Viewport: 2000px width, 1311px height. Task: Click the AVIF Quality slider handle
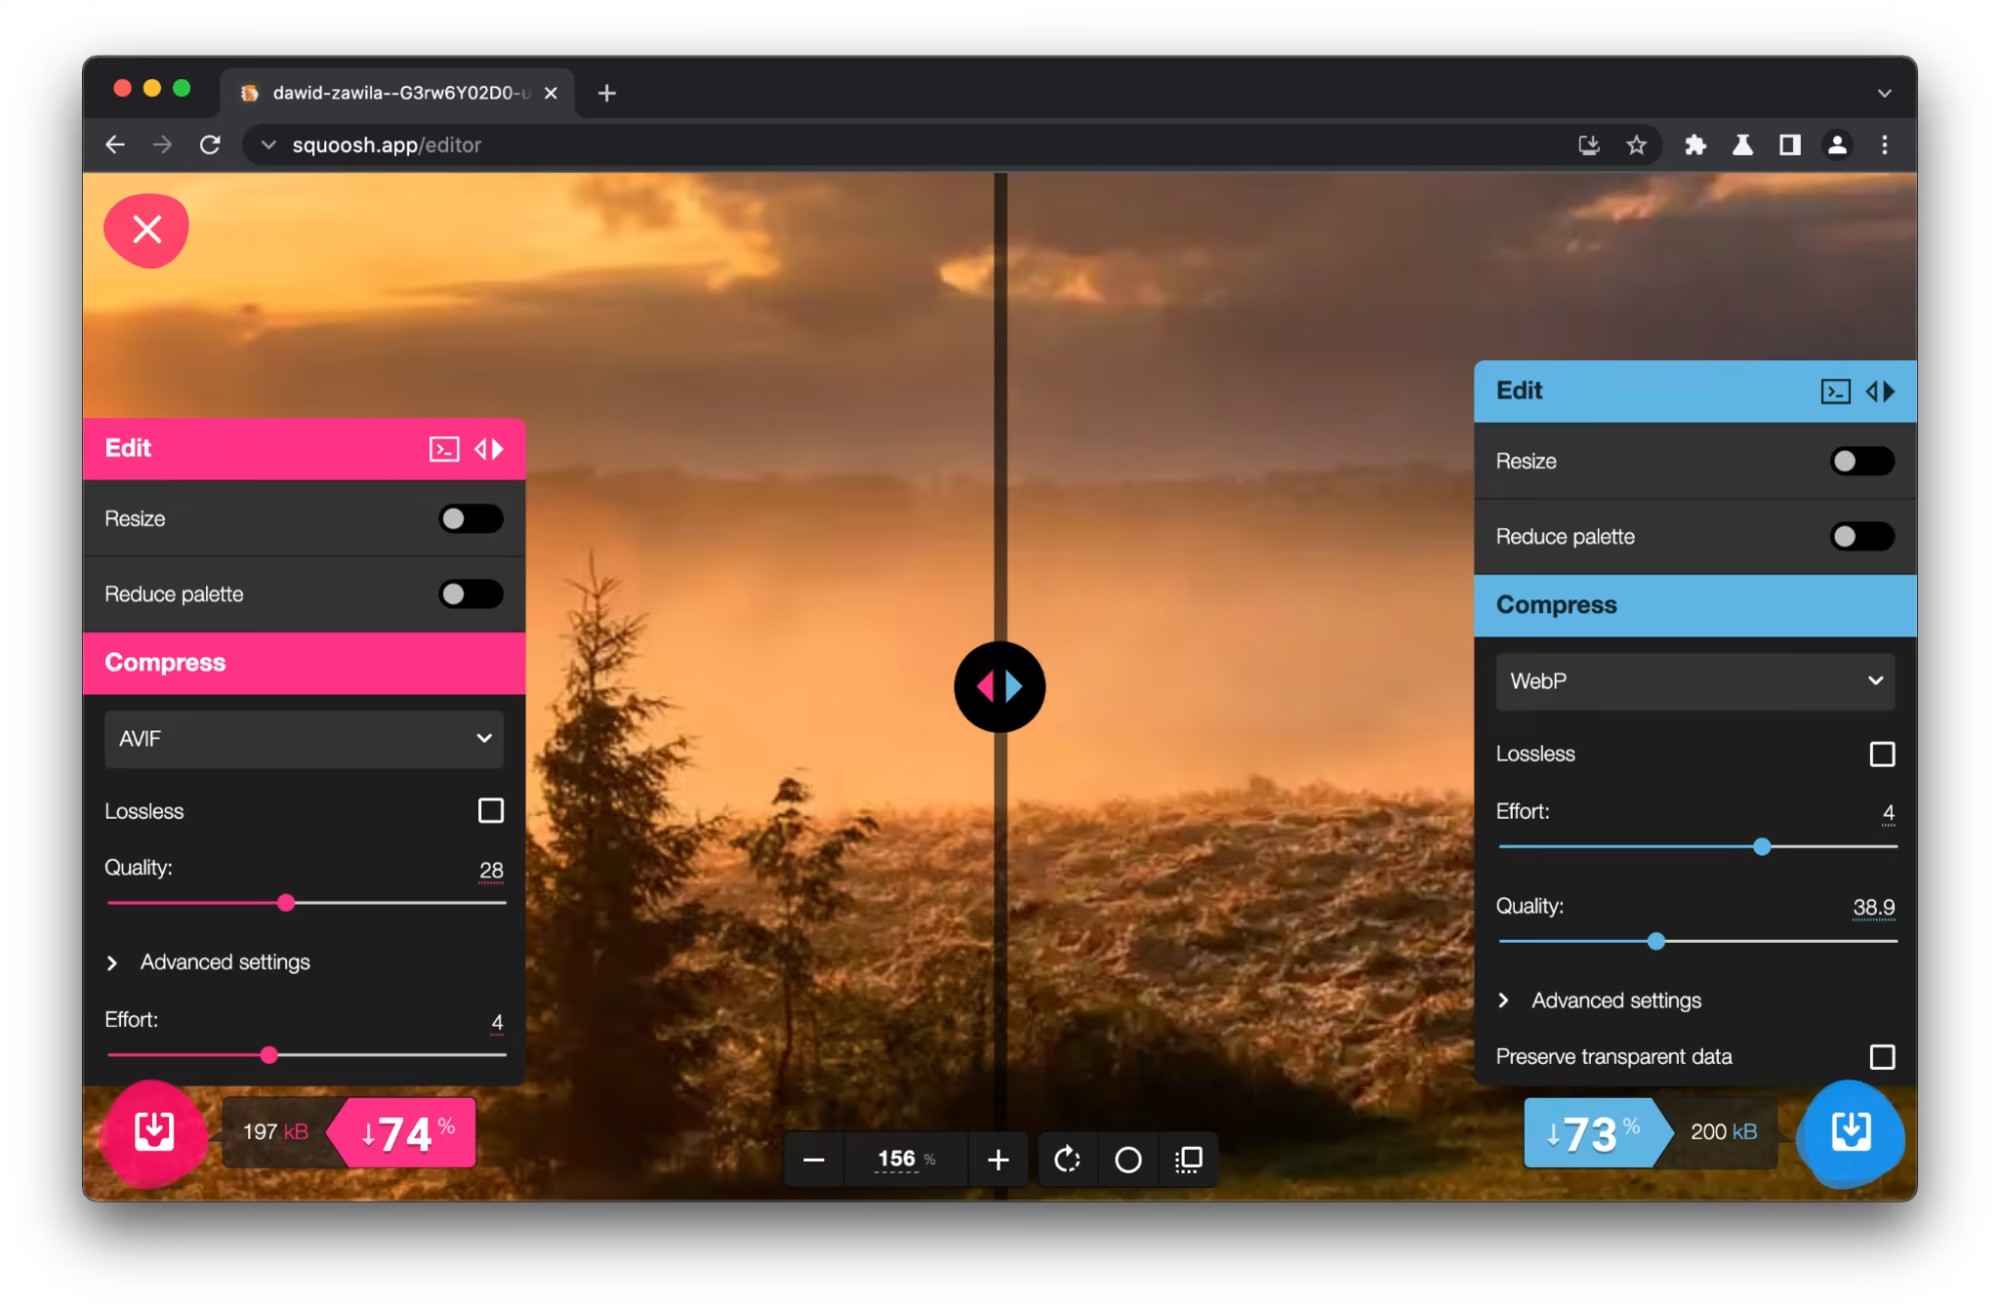[x=286, y=903]
